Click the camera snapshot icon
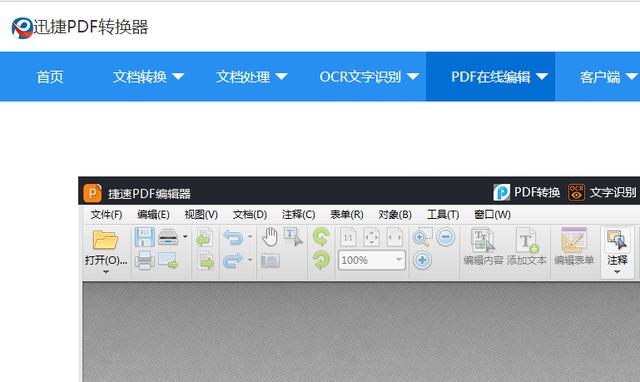Screen dimensions: 640x382 click(270, 260)
